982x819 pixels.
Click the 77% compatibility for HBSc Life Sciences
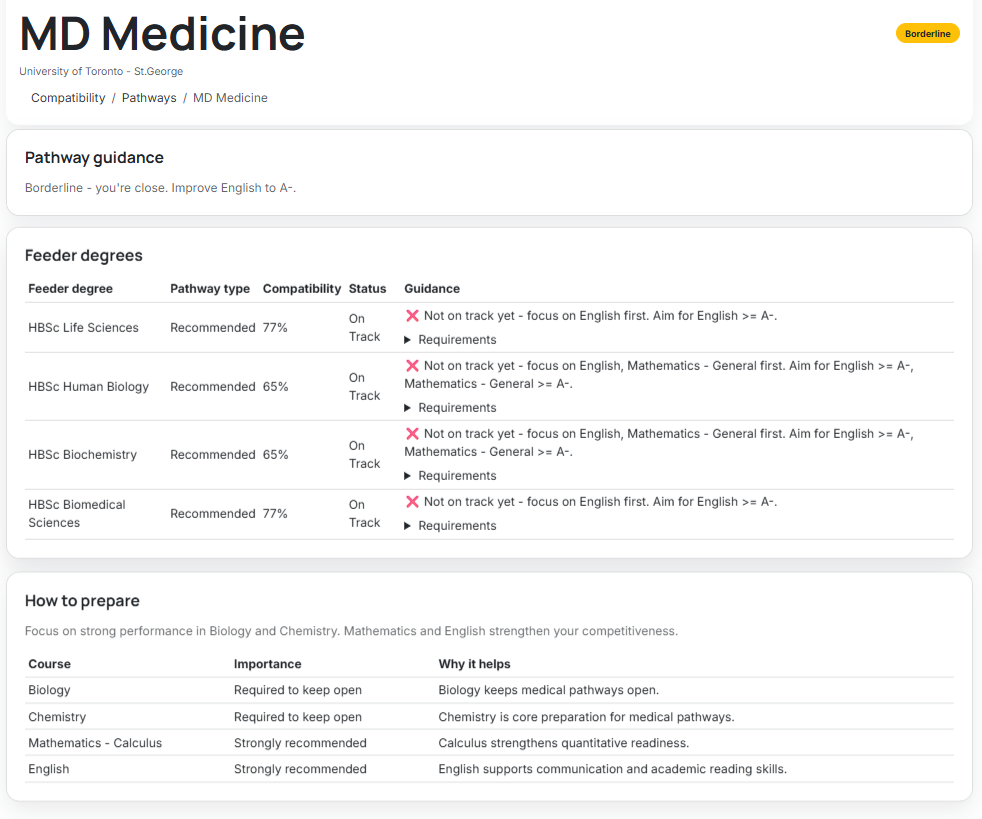point(275,327)
